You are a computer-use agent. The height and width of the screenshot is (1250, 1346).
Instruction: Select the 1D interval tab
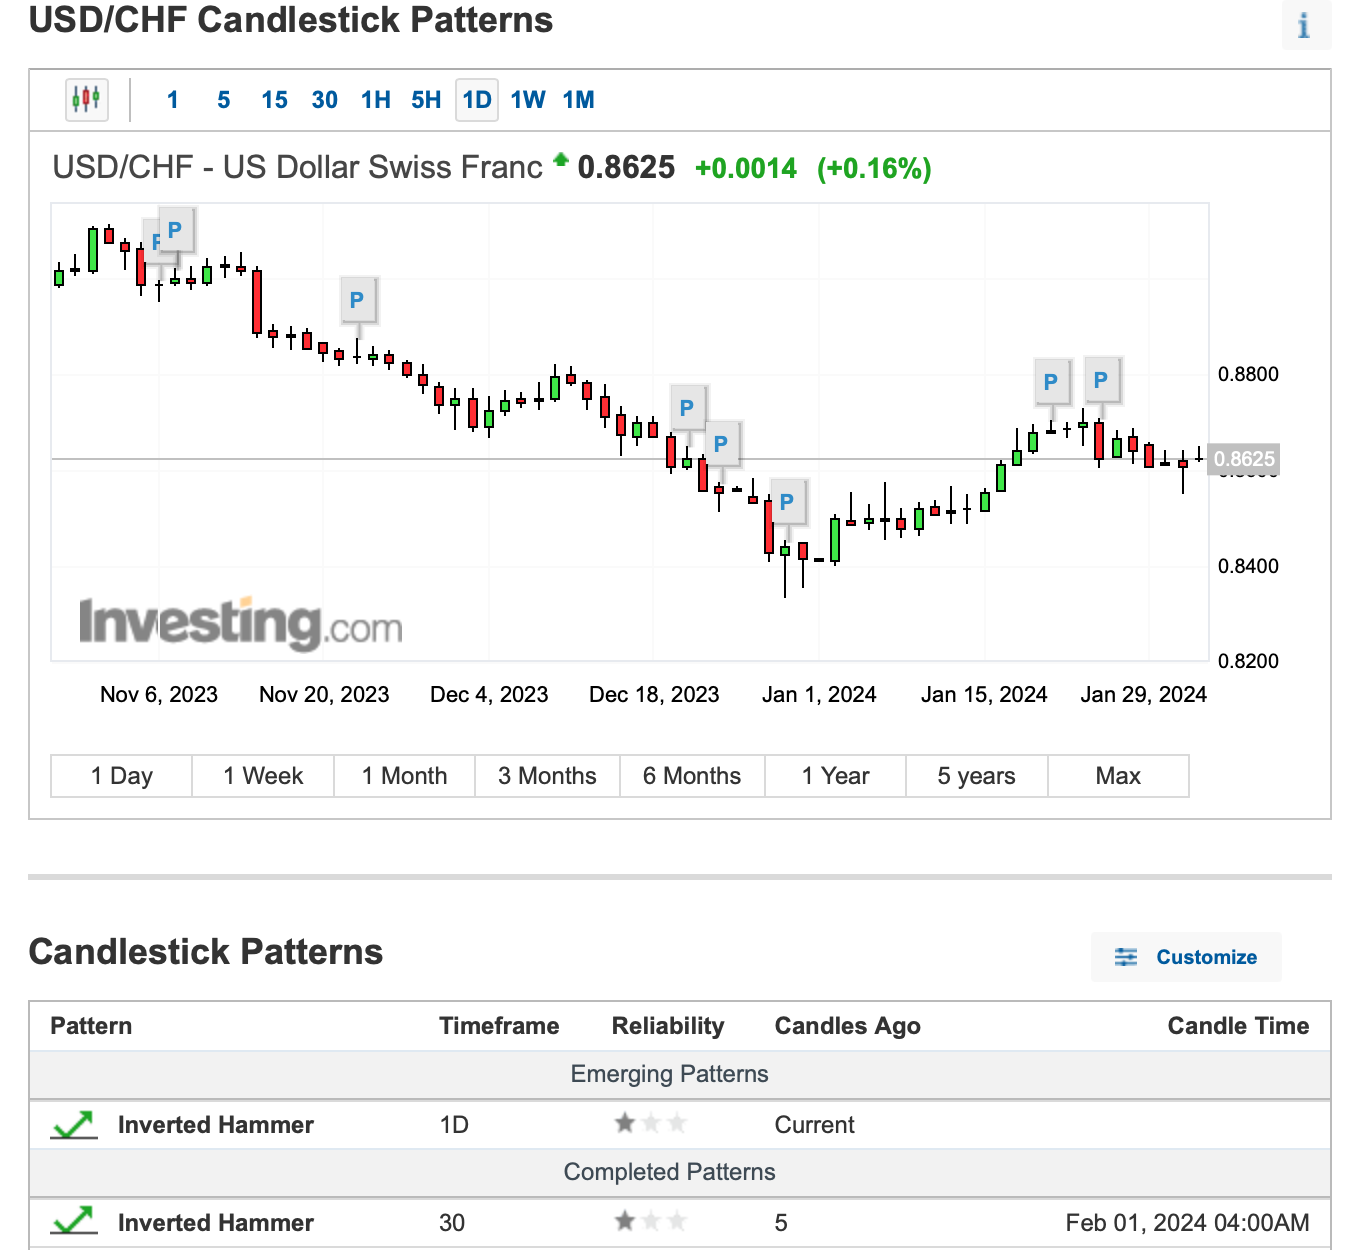coord(477,100)
